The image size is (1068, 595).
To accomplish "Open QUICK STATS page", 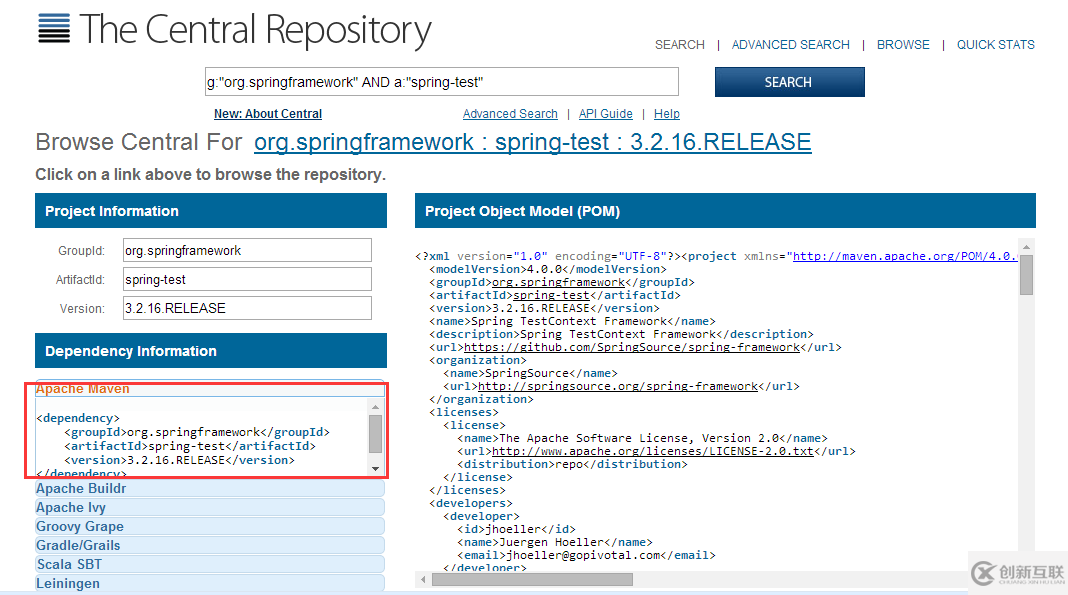I will (x=996, y=45).
